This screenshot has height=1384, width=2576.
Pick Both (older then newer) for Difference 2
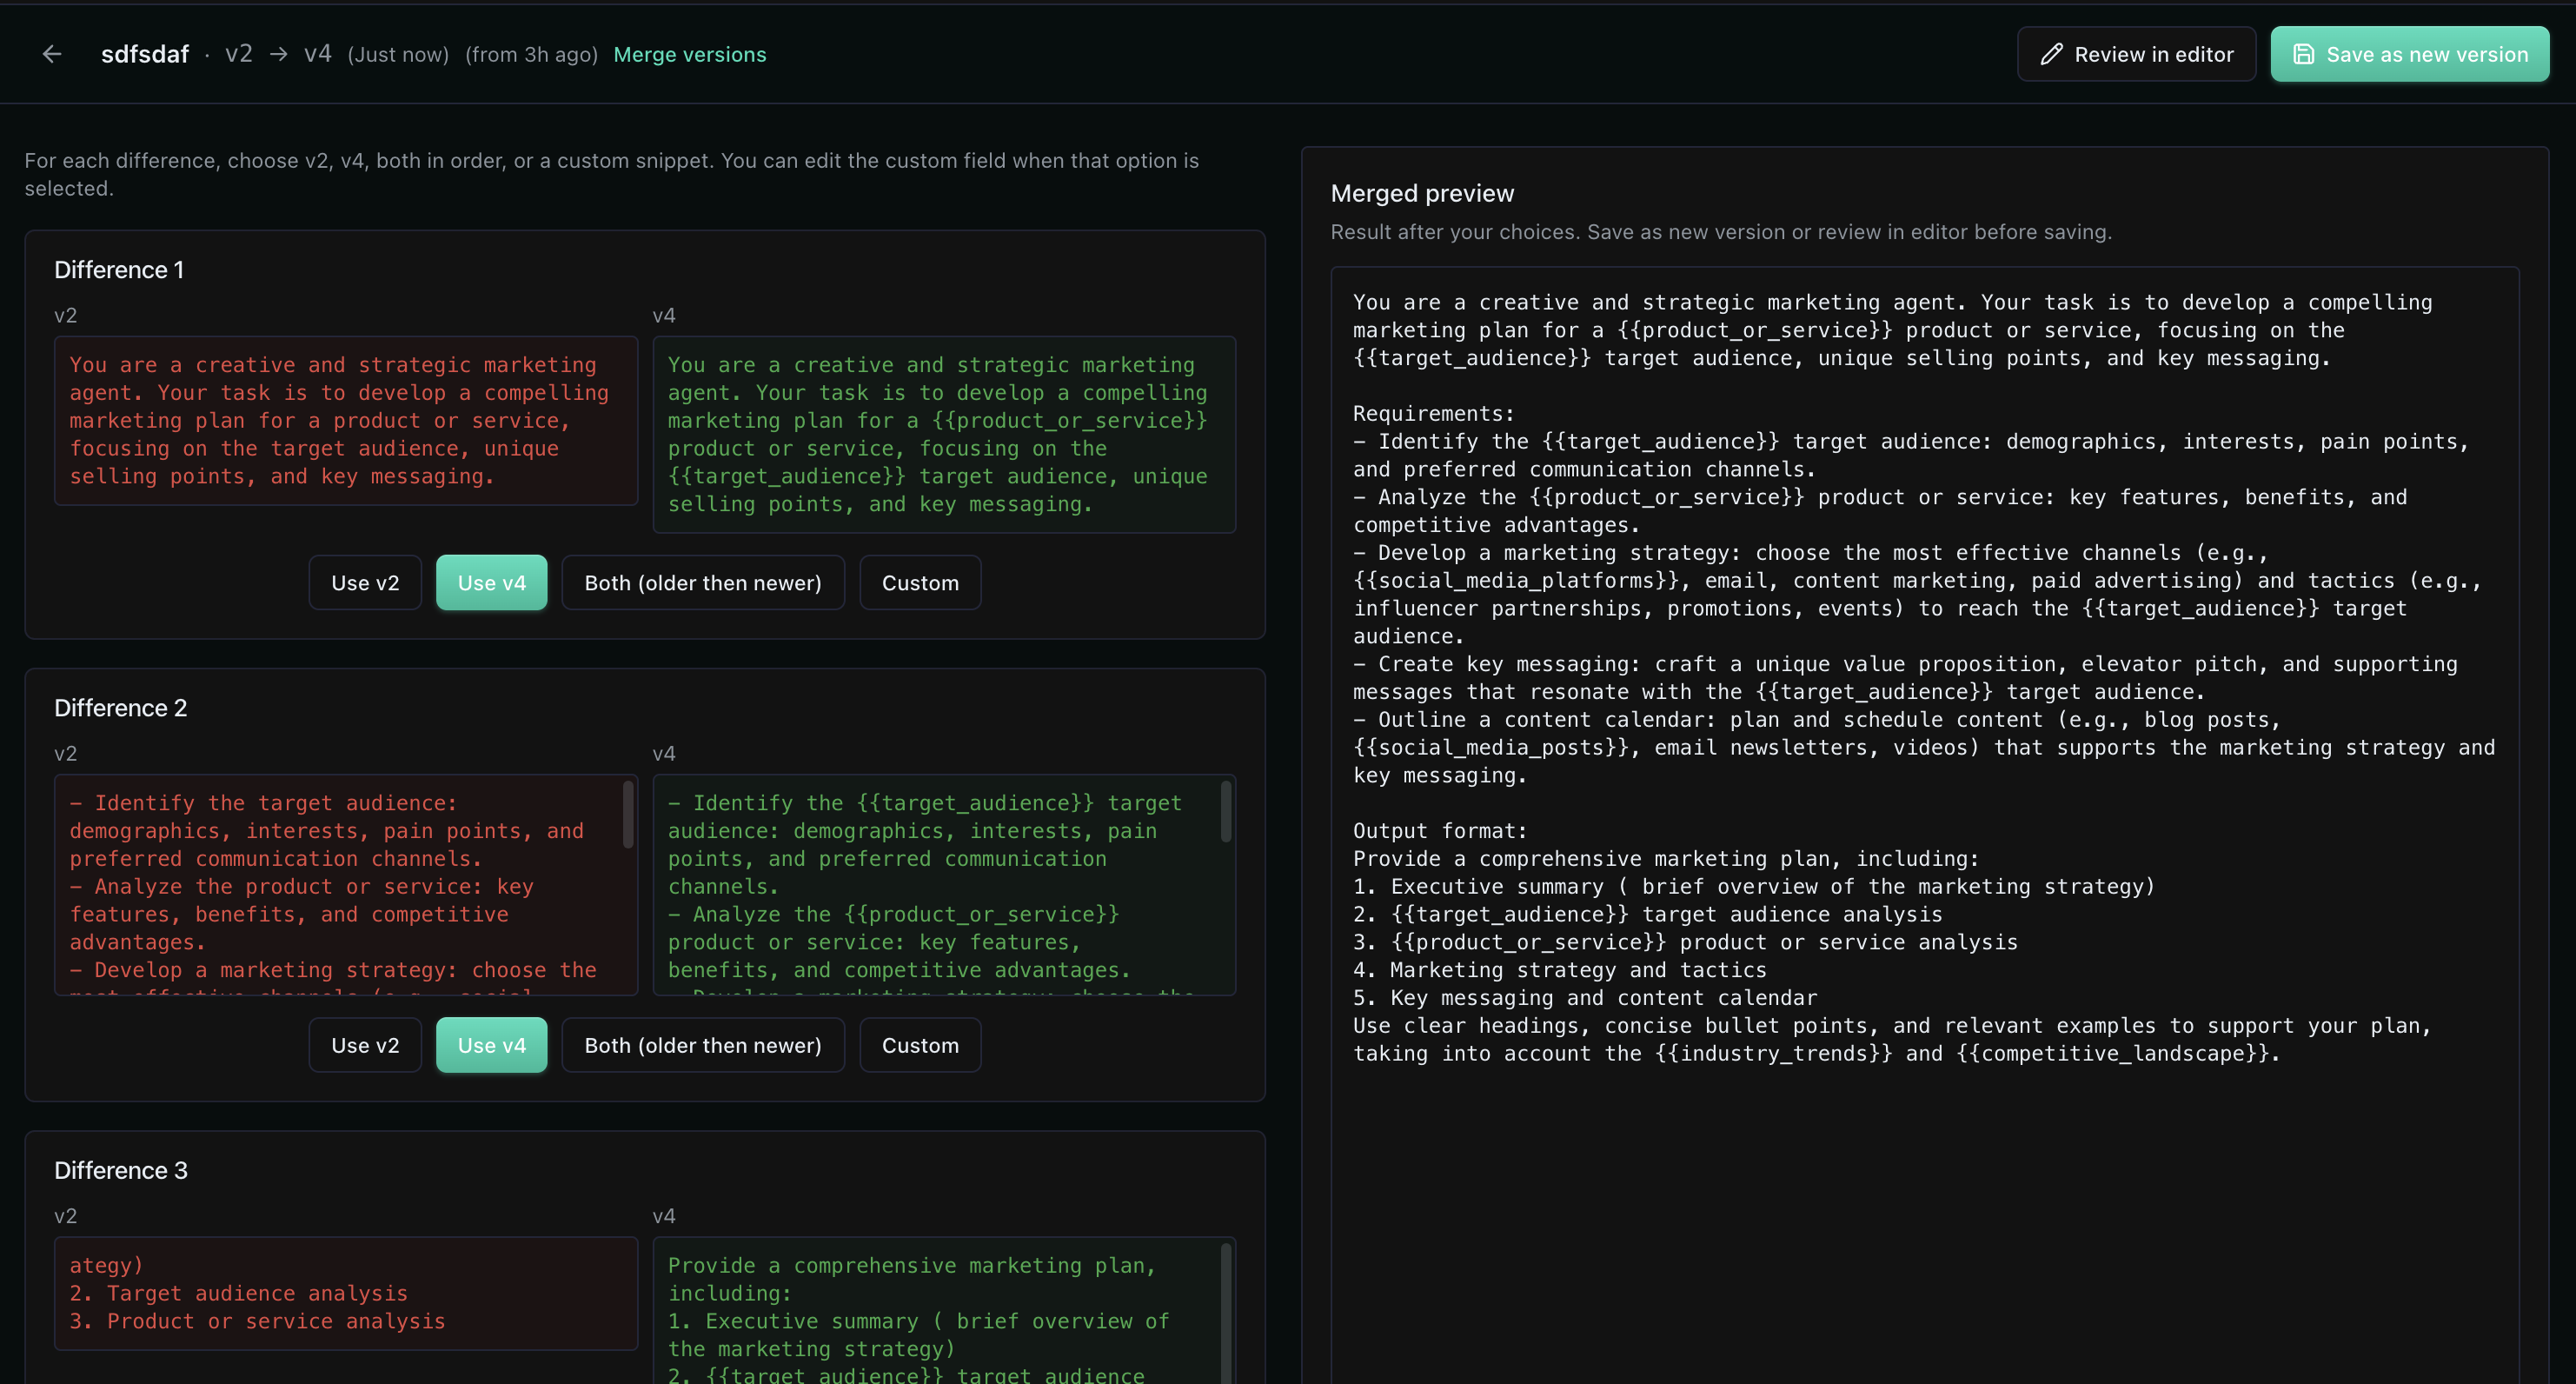point(703,1045)
